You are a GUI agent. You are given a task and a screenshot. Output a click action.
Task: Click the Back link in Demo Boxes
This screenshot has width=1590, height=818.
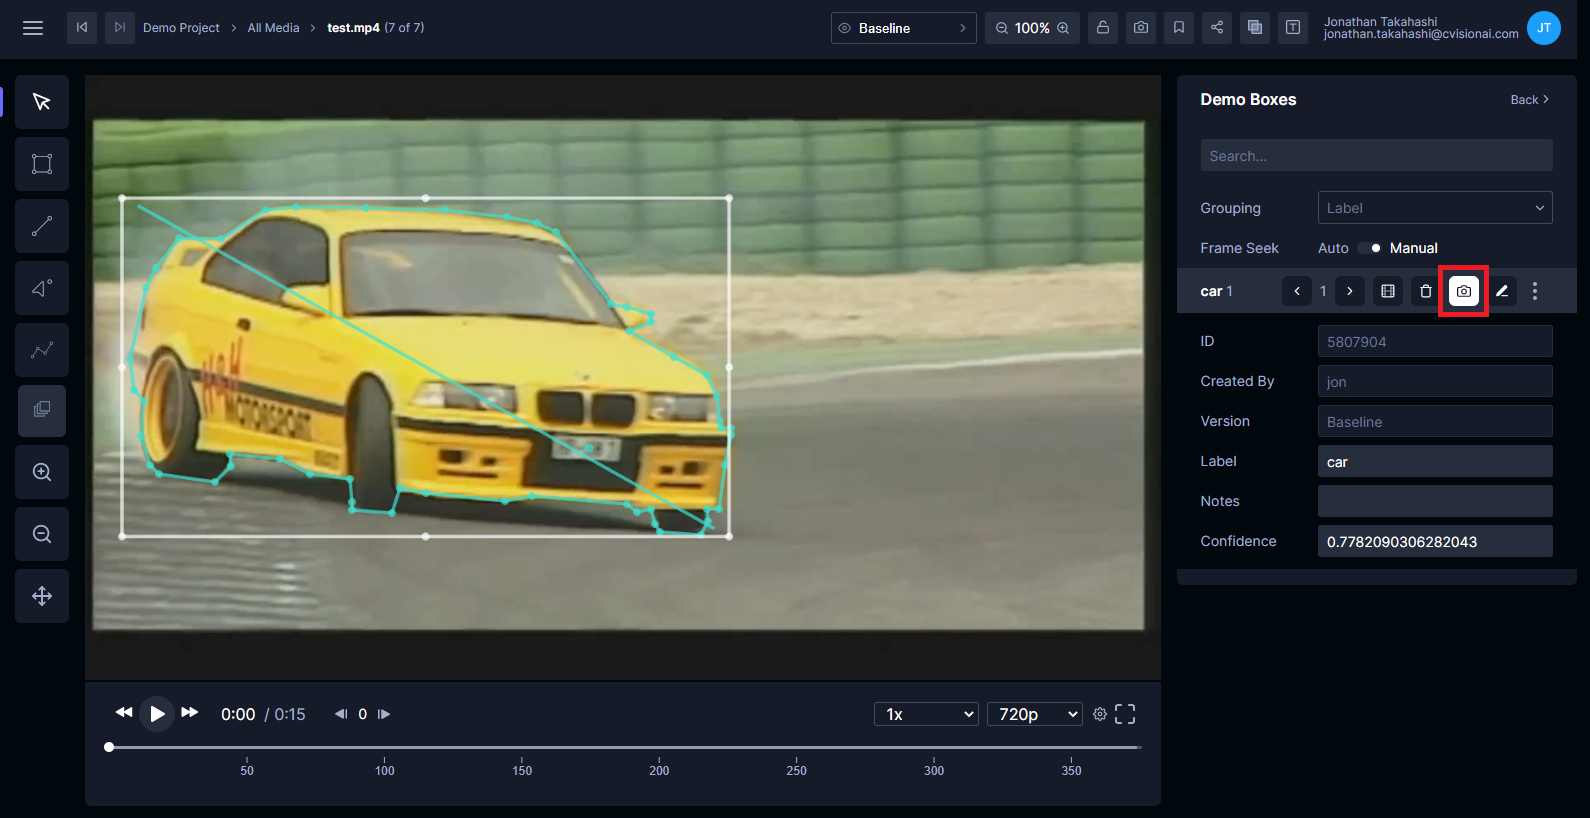point(1528,100)
